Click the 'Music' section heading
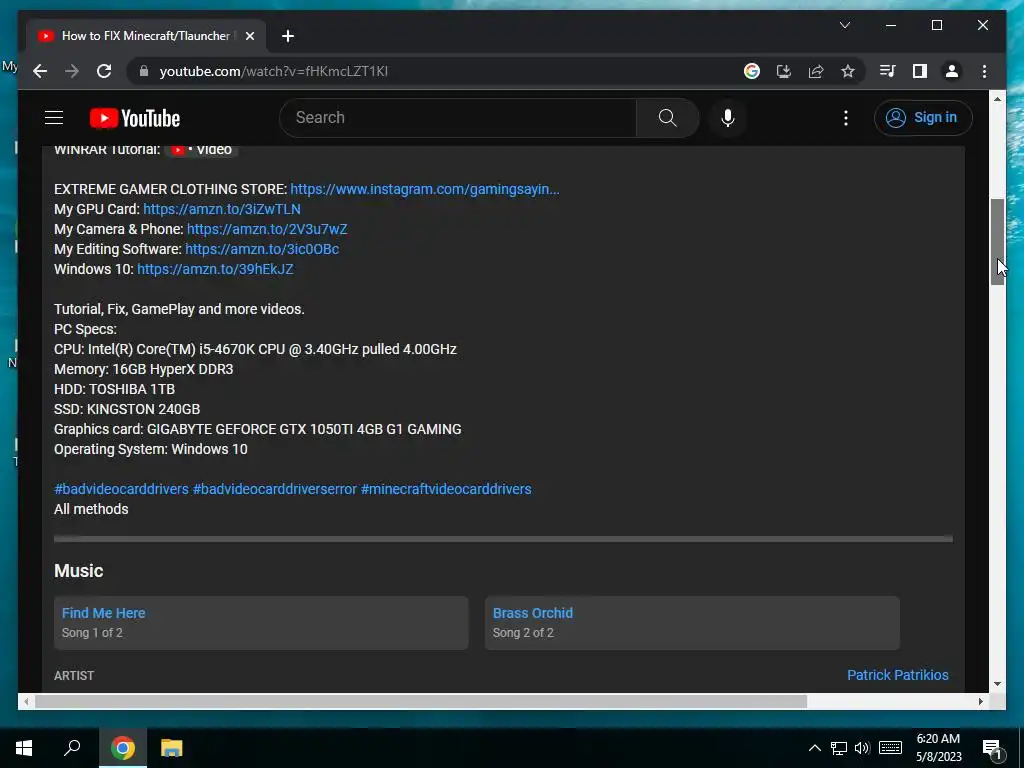Image resolution: width=1024 pixels, height=768 pixels. click(78, 571)
